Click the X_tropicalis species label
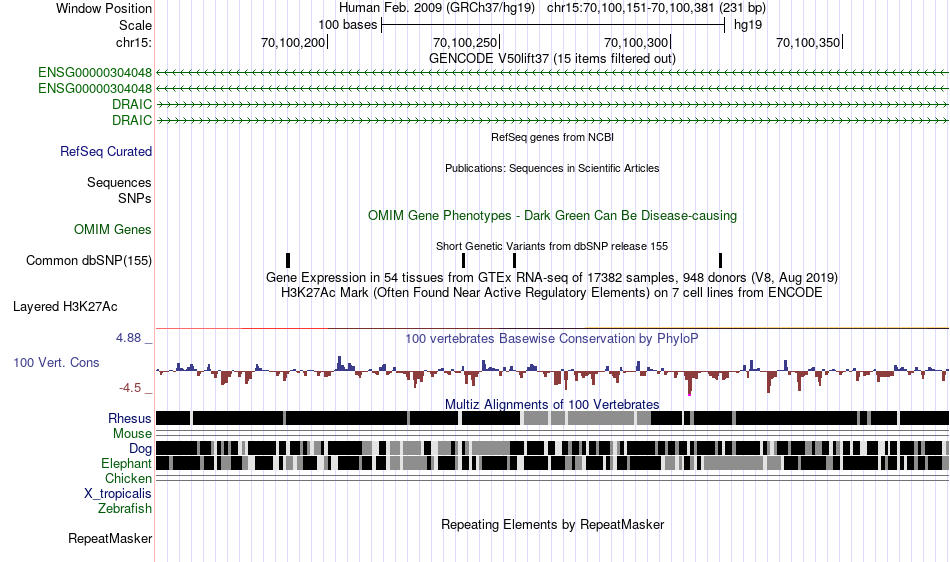Image resolution: width=950 pixels, height=562 pixels. 118,493
